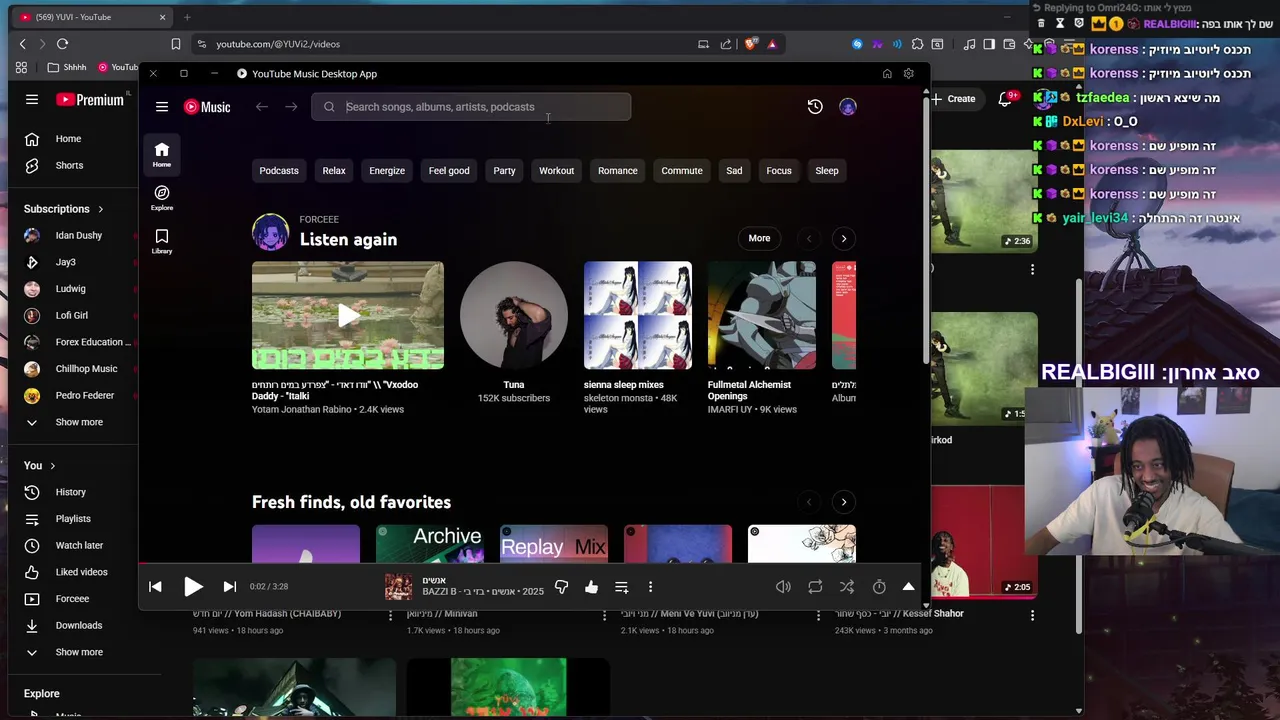Open the Tuna artist circle
This screenshot has height=720, width=1280.
point(514,316)
